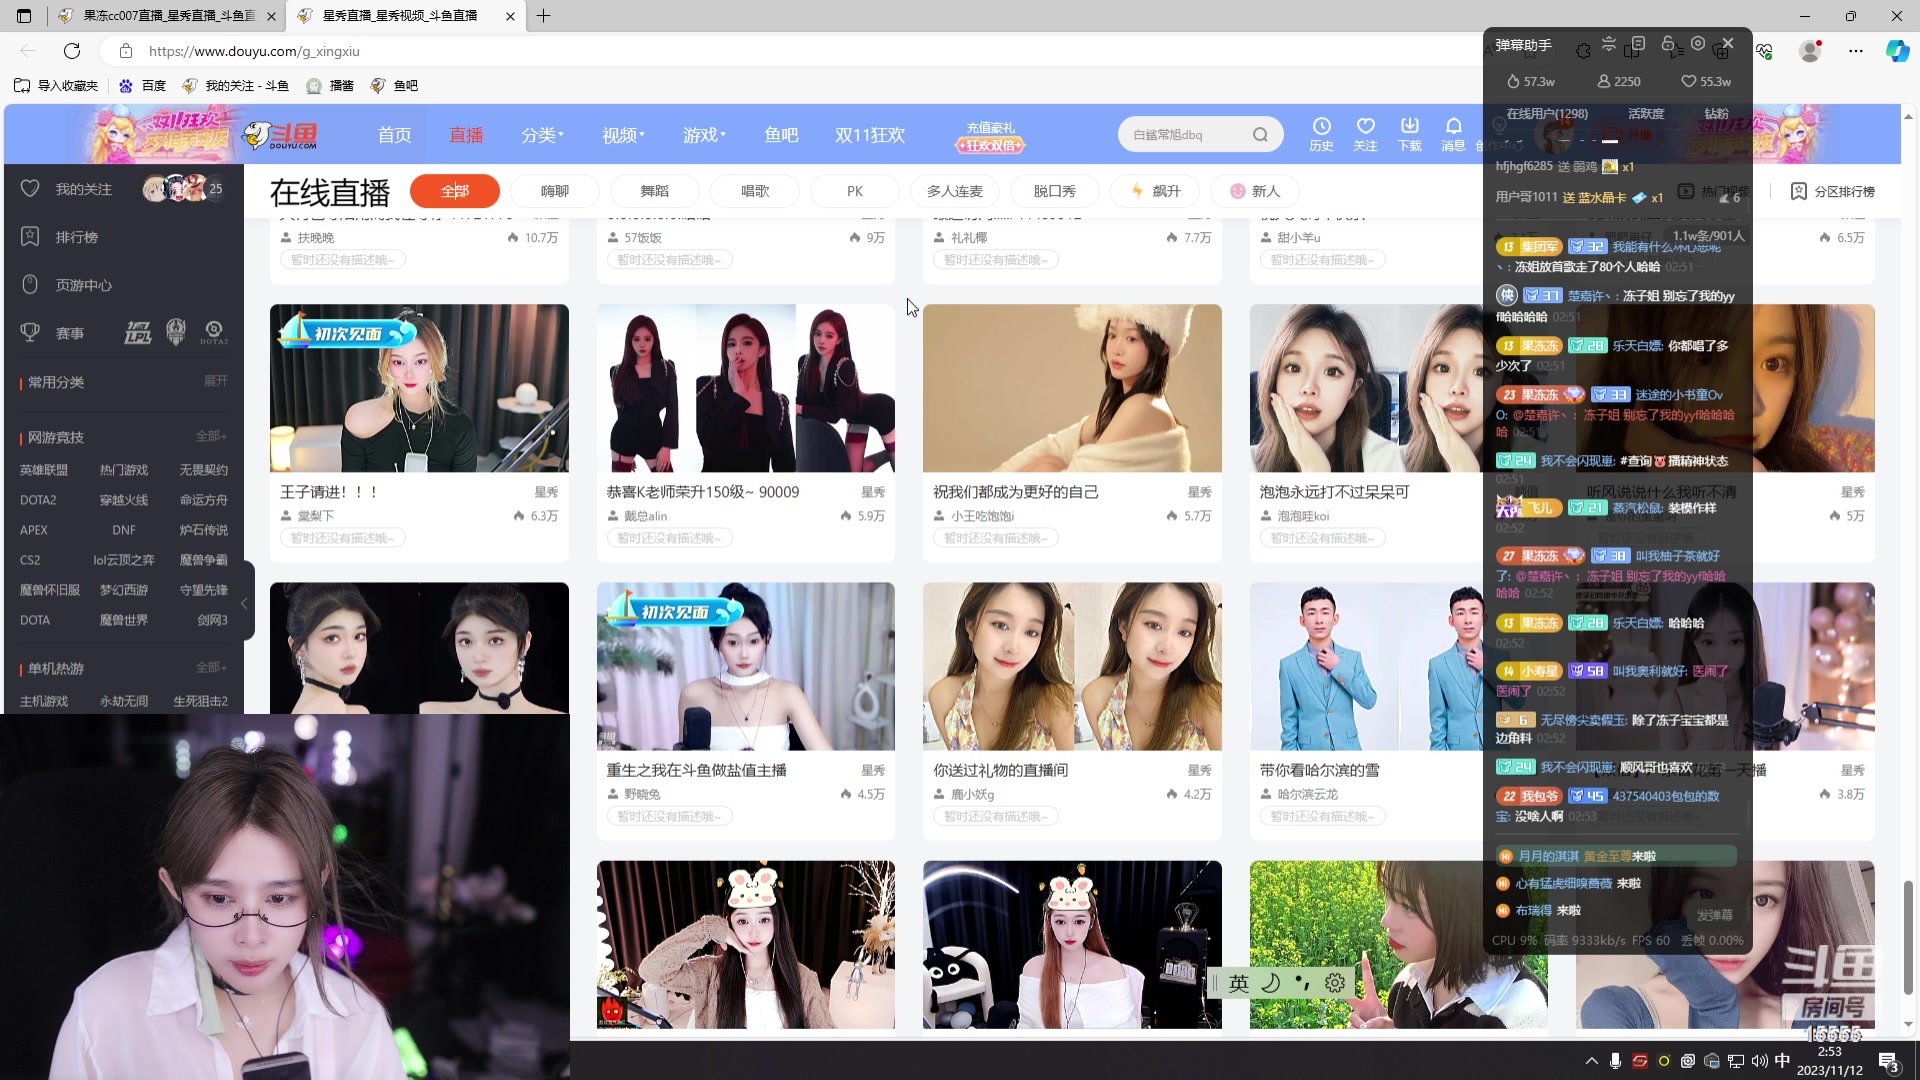1920x1080 pixels.
Task: Click taskbar microphone tray icon
Action: click(1615, 1061)
